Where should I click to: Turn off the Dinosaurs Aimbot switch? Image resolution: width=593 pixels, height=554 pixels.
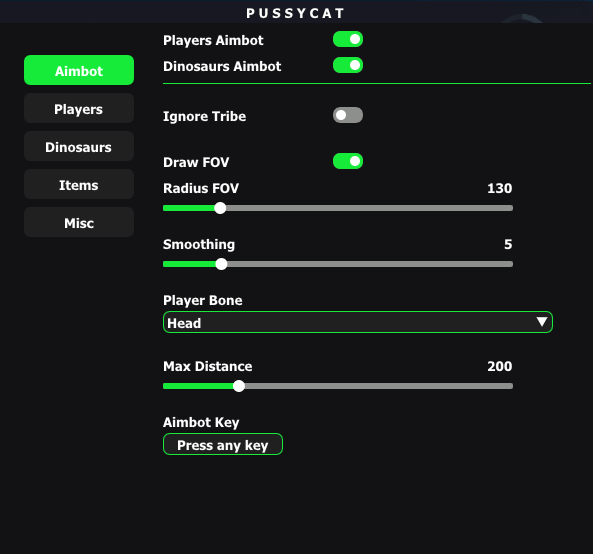pyautogui.click(x=348, y=65)
